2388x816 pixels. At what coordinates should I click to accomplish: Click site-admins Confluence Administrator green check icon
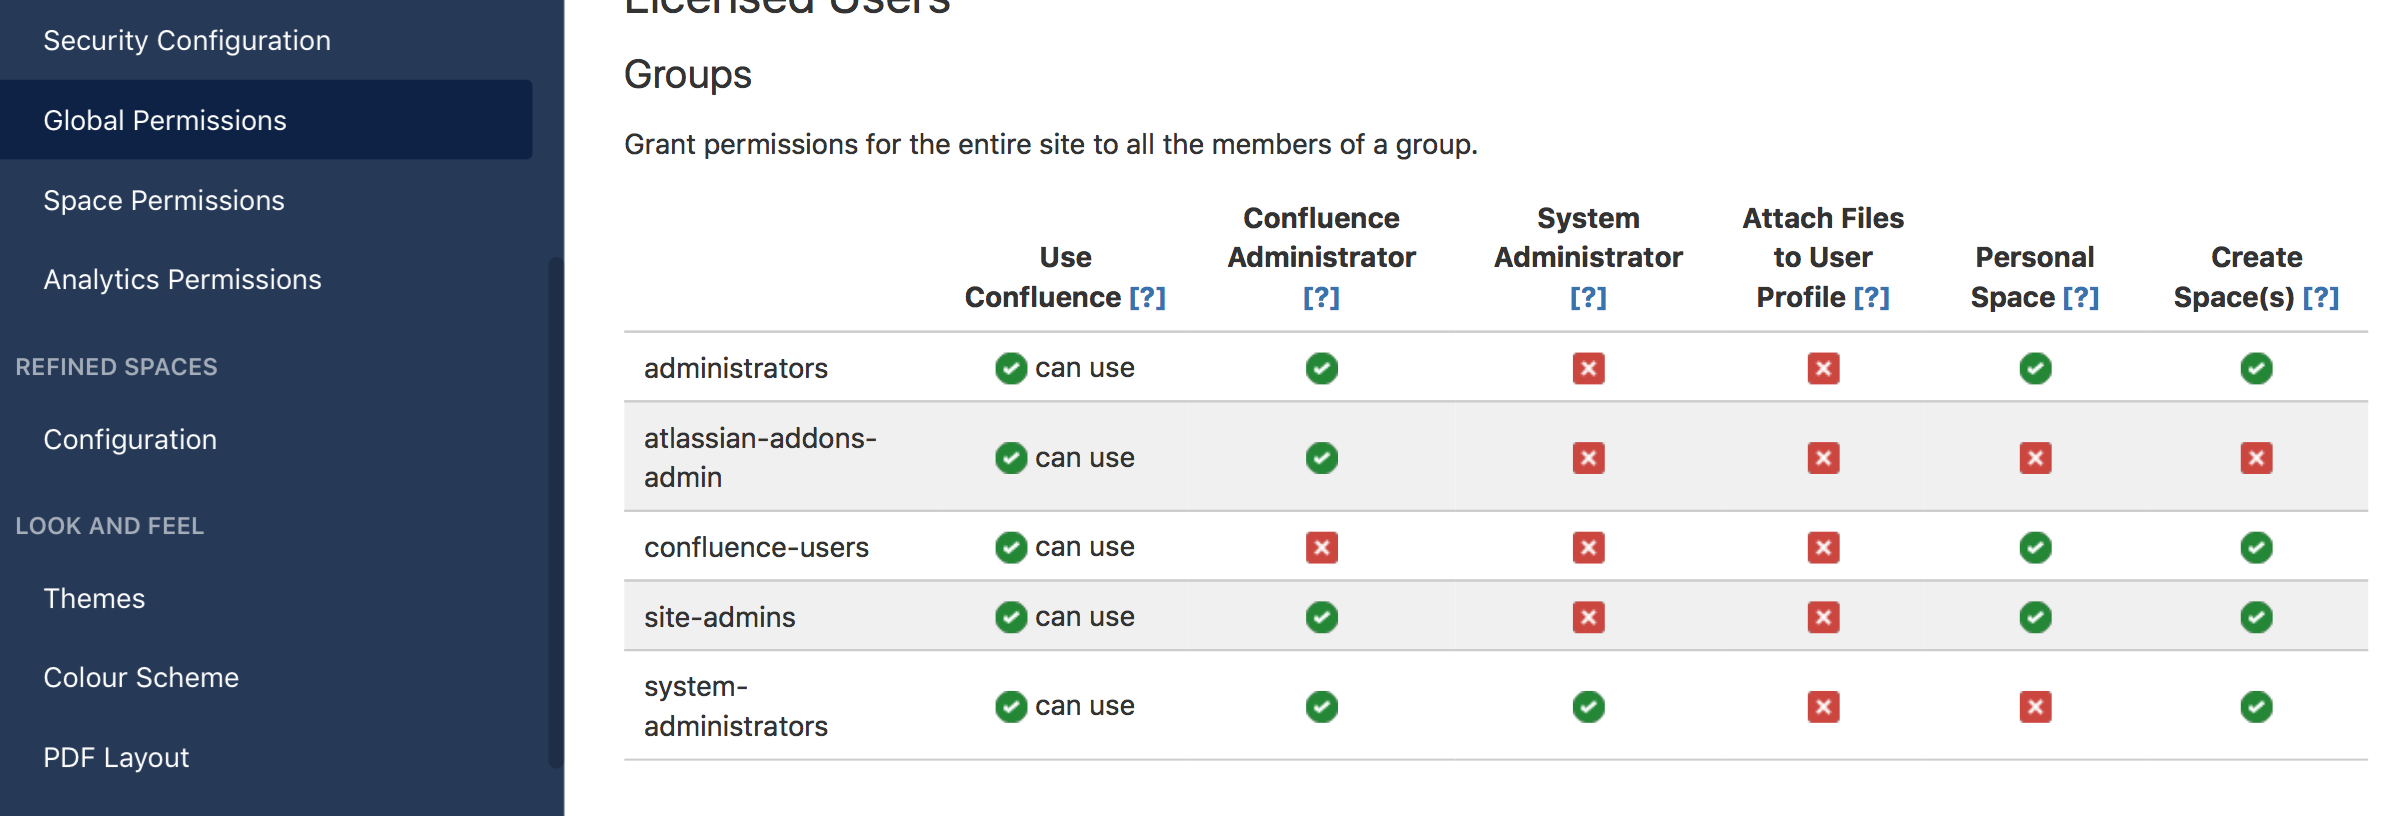(1321, 617)
